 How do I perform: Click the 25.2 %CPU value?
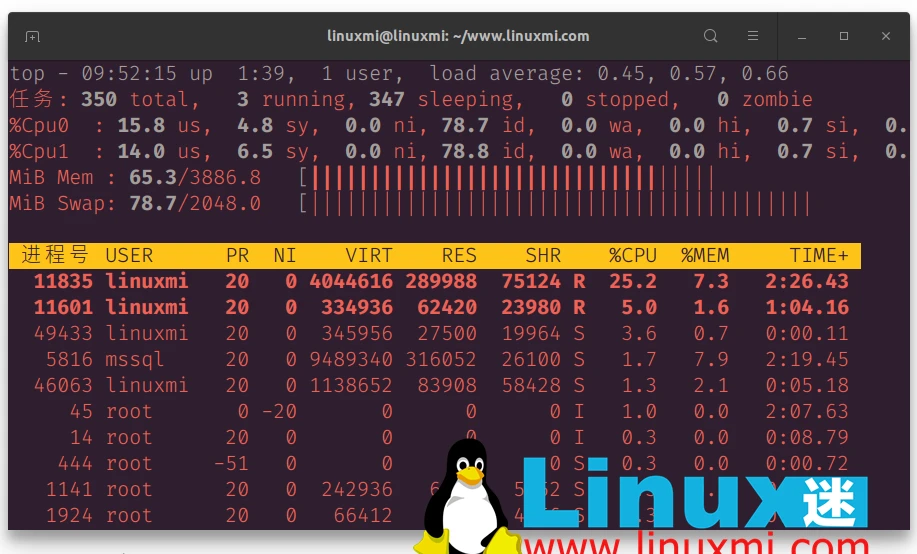click(633, 281)
